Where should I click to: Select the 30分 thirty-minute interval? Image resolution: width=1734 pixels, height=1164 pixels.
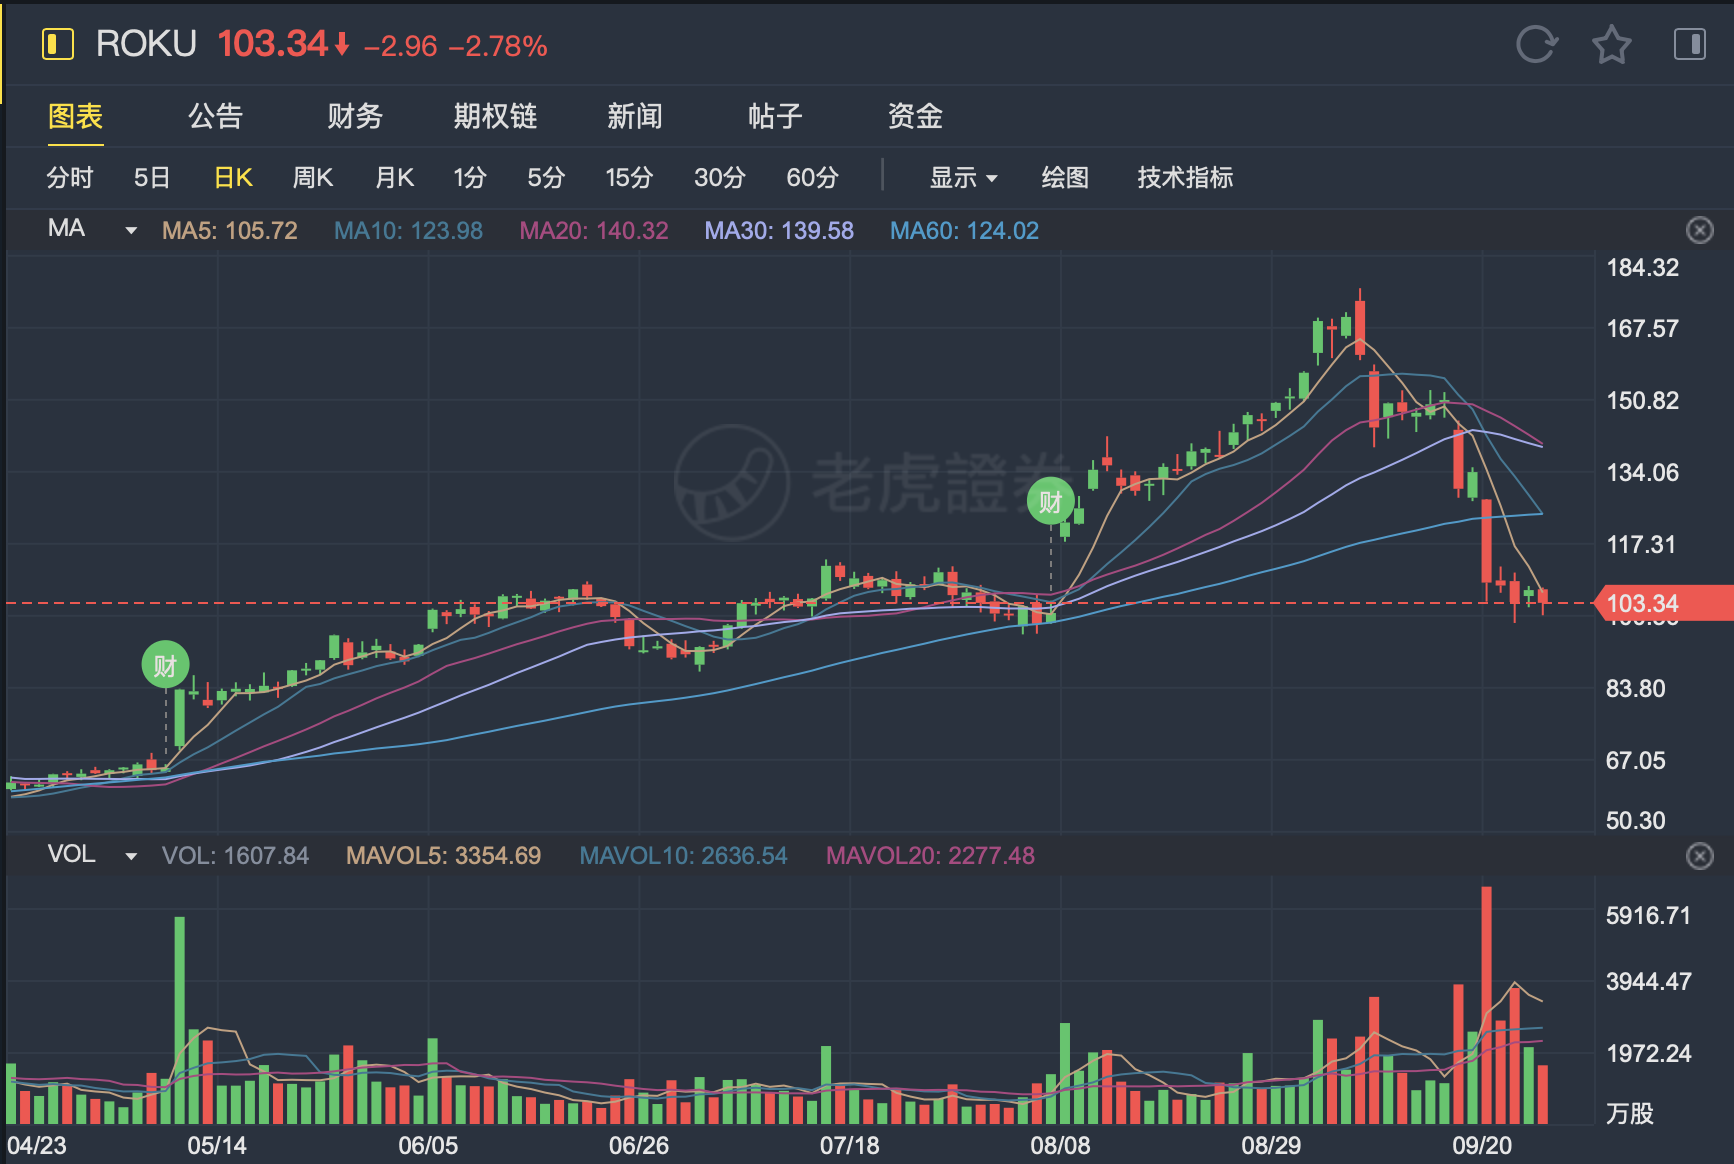tap(720, 177)
